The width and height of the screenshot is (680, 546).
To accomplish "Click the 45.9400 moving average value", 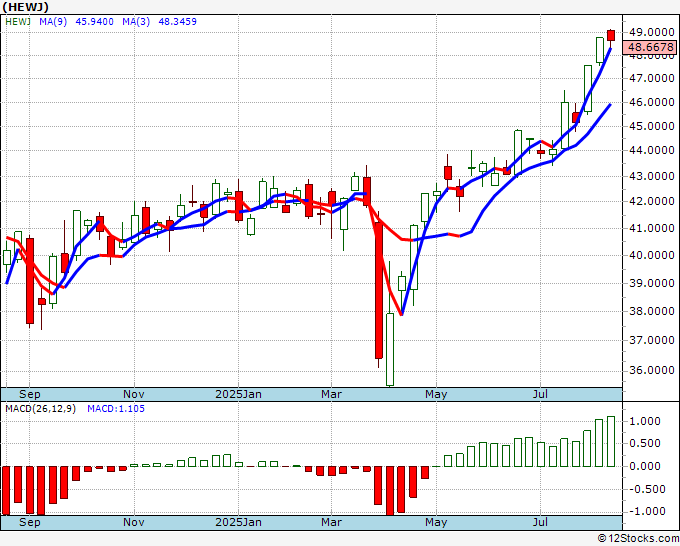I will point(95,22).
